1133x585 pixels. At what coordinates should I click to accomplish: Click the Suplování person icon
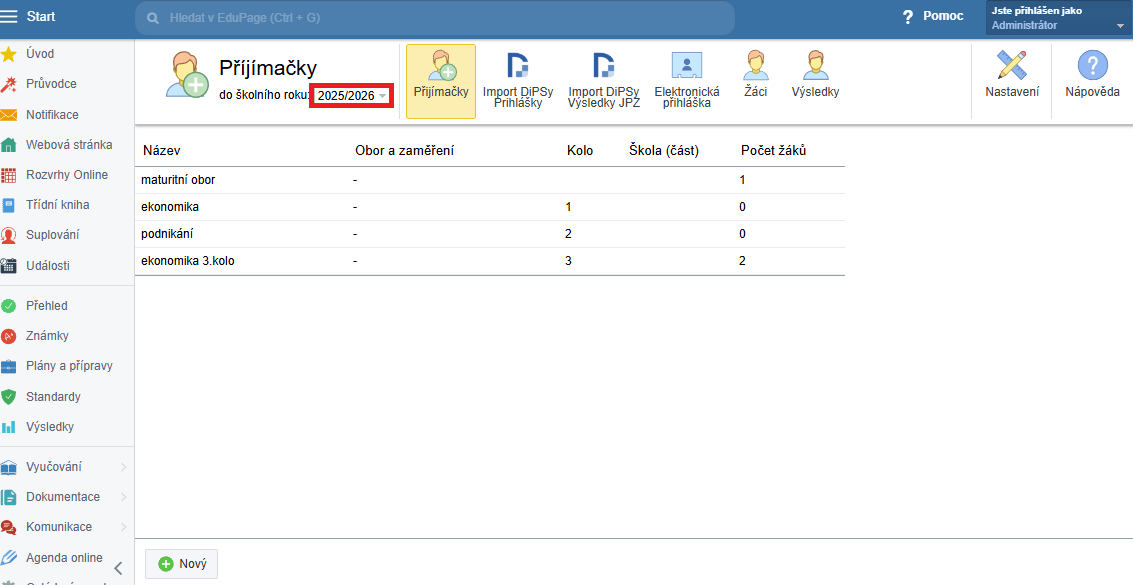[x=9, y=235]
